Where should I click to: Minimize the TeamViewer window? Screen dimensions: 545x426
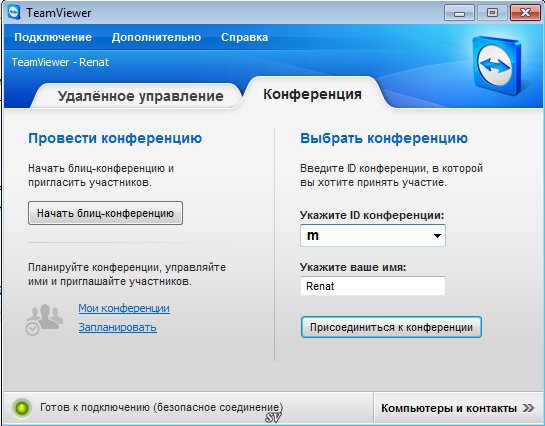459,13
